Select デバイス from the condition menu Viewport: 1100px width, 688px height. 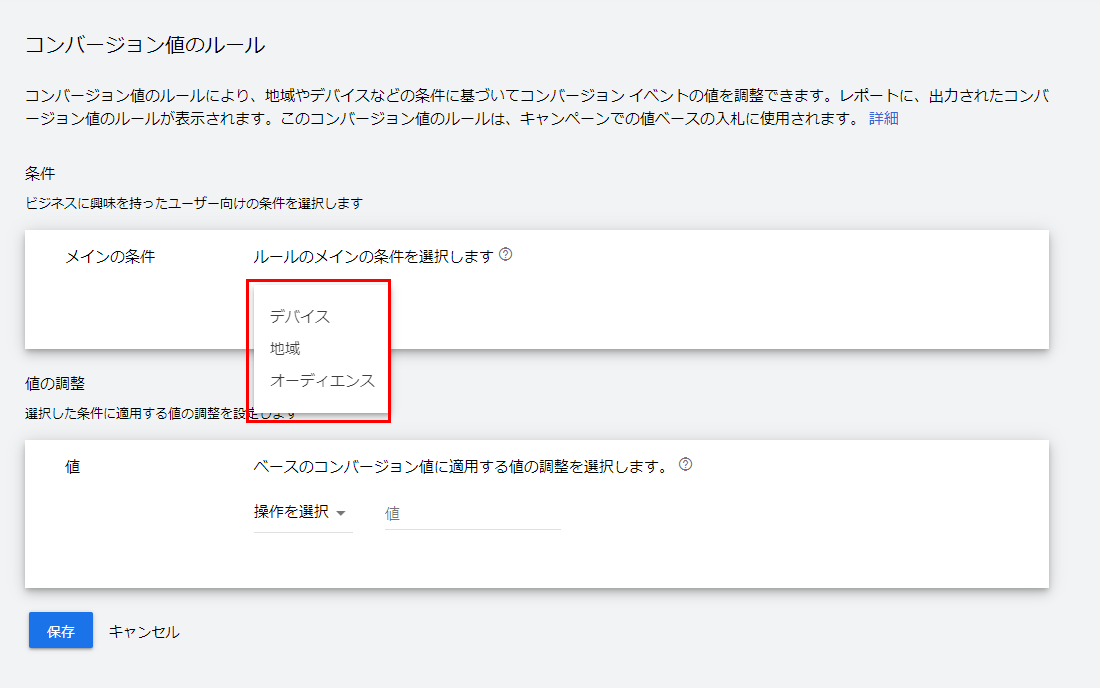300,316
